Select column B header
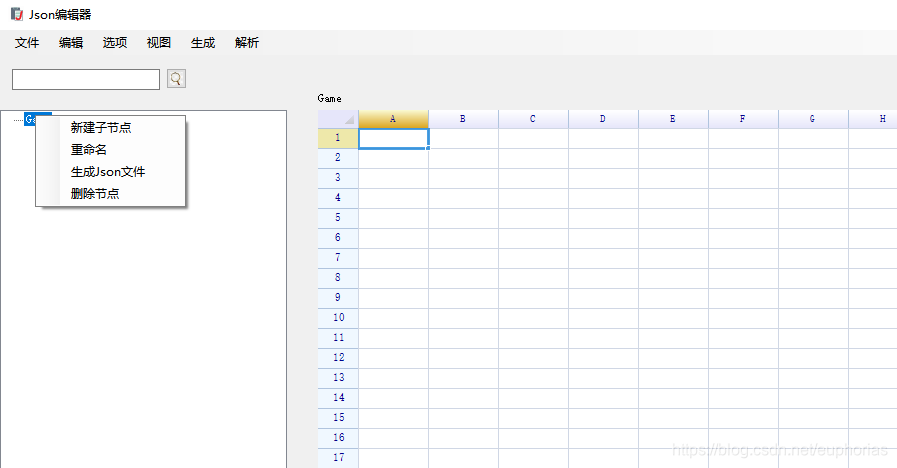The width and height of the screenshot is (897, 468). 463,119
